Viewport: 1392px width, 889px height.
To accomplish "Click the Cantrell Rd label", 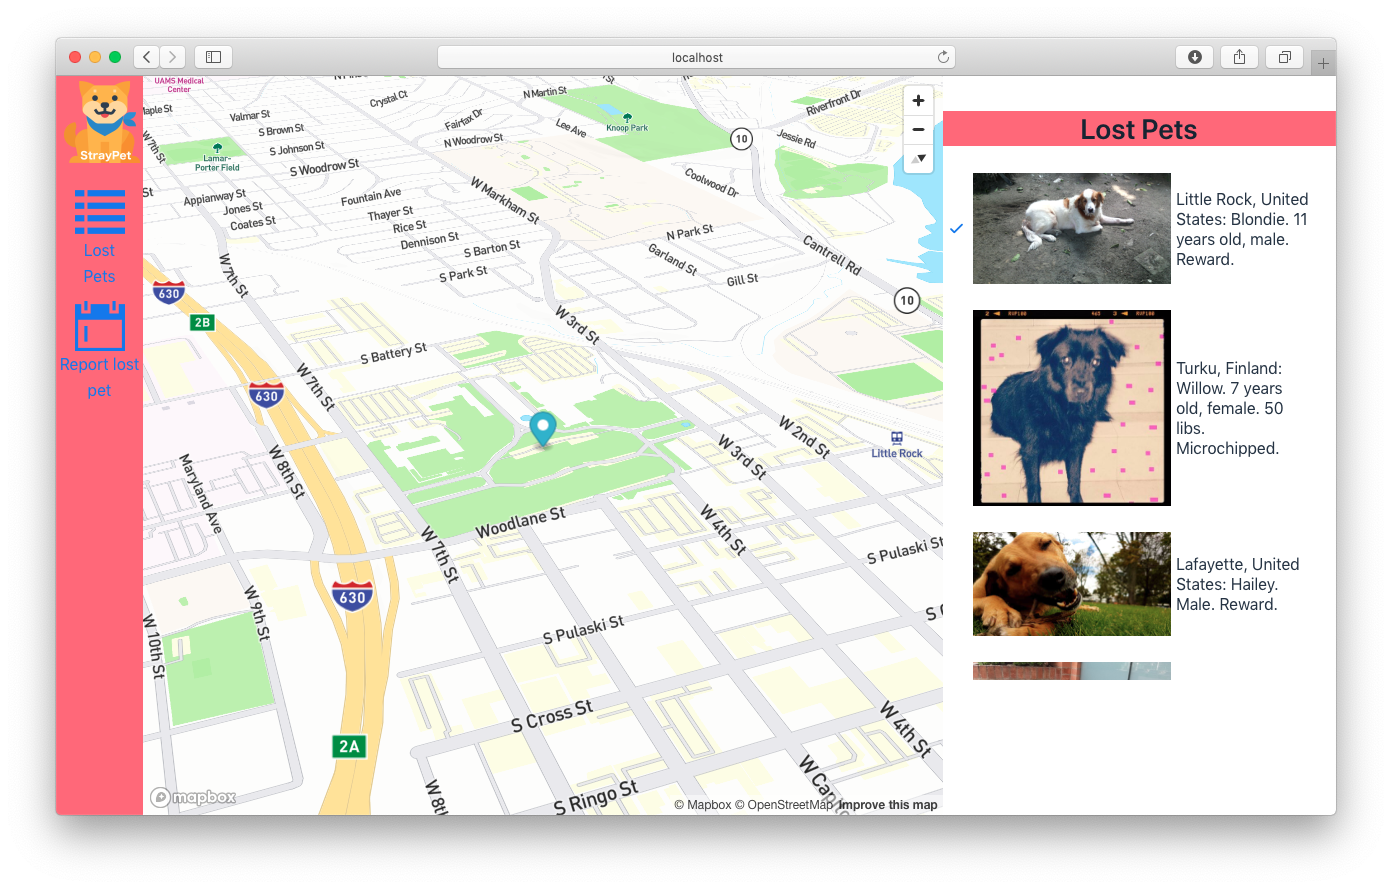I will pos(832,255).
